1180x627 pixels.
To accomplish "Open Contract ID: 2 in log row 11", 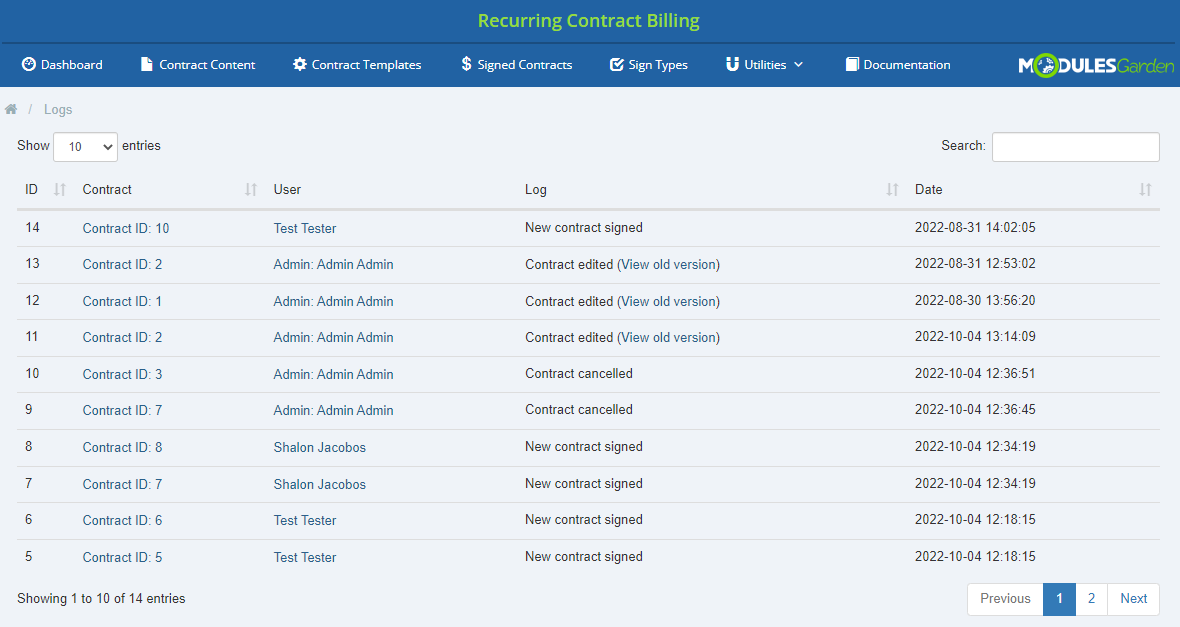I will pos(122,337).
